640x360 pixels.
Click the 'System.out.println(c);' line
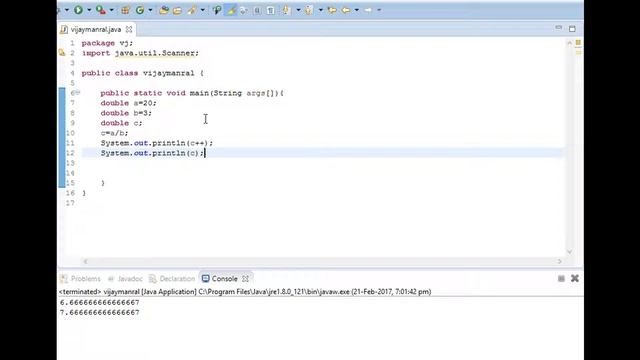coord(152,153)
